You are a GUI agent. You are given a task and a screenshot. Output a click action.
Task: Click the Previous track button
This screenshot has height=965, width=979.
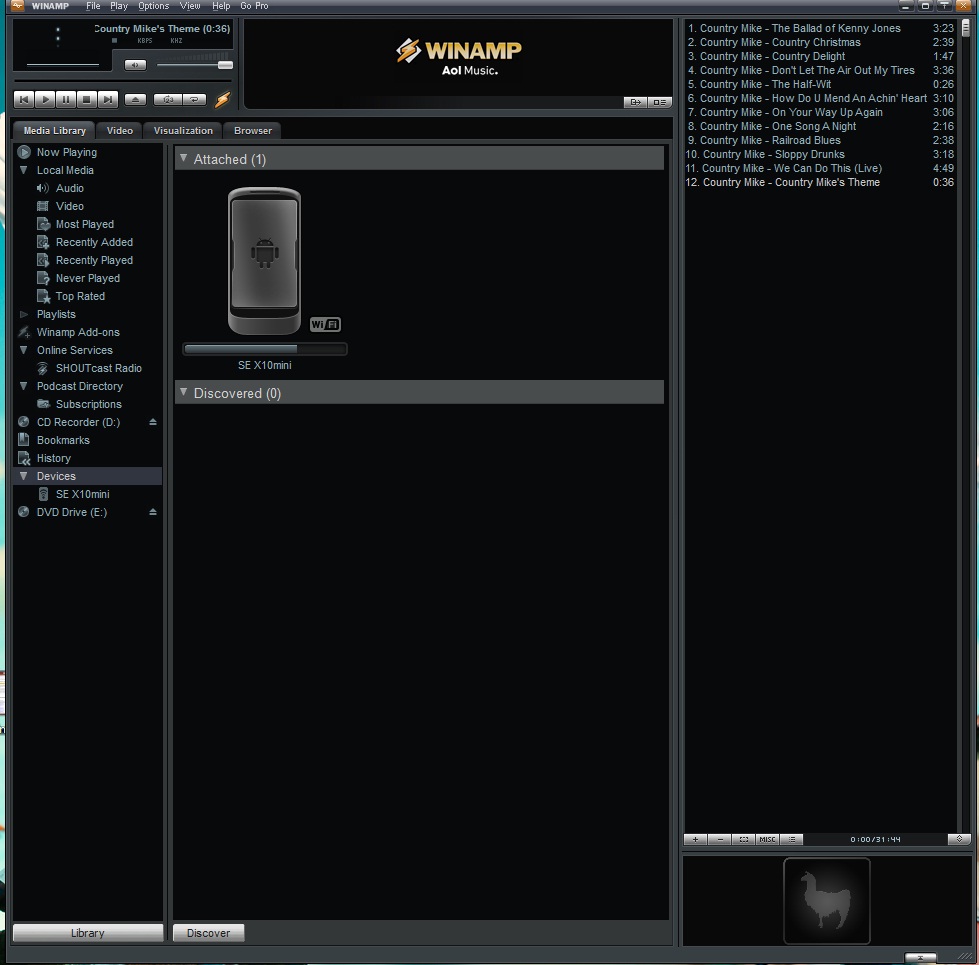click(x=24, y=99)
